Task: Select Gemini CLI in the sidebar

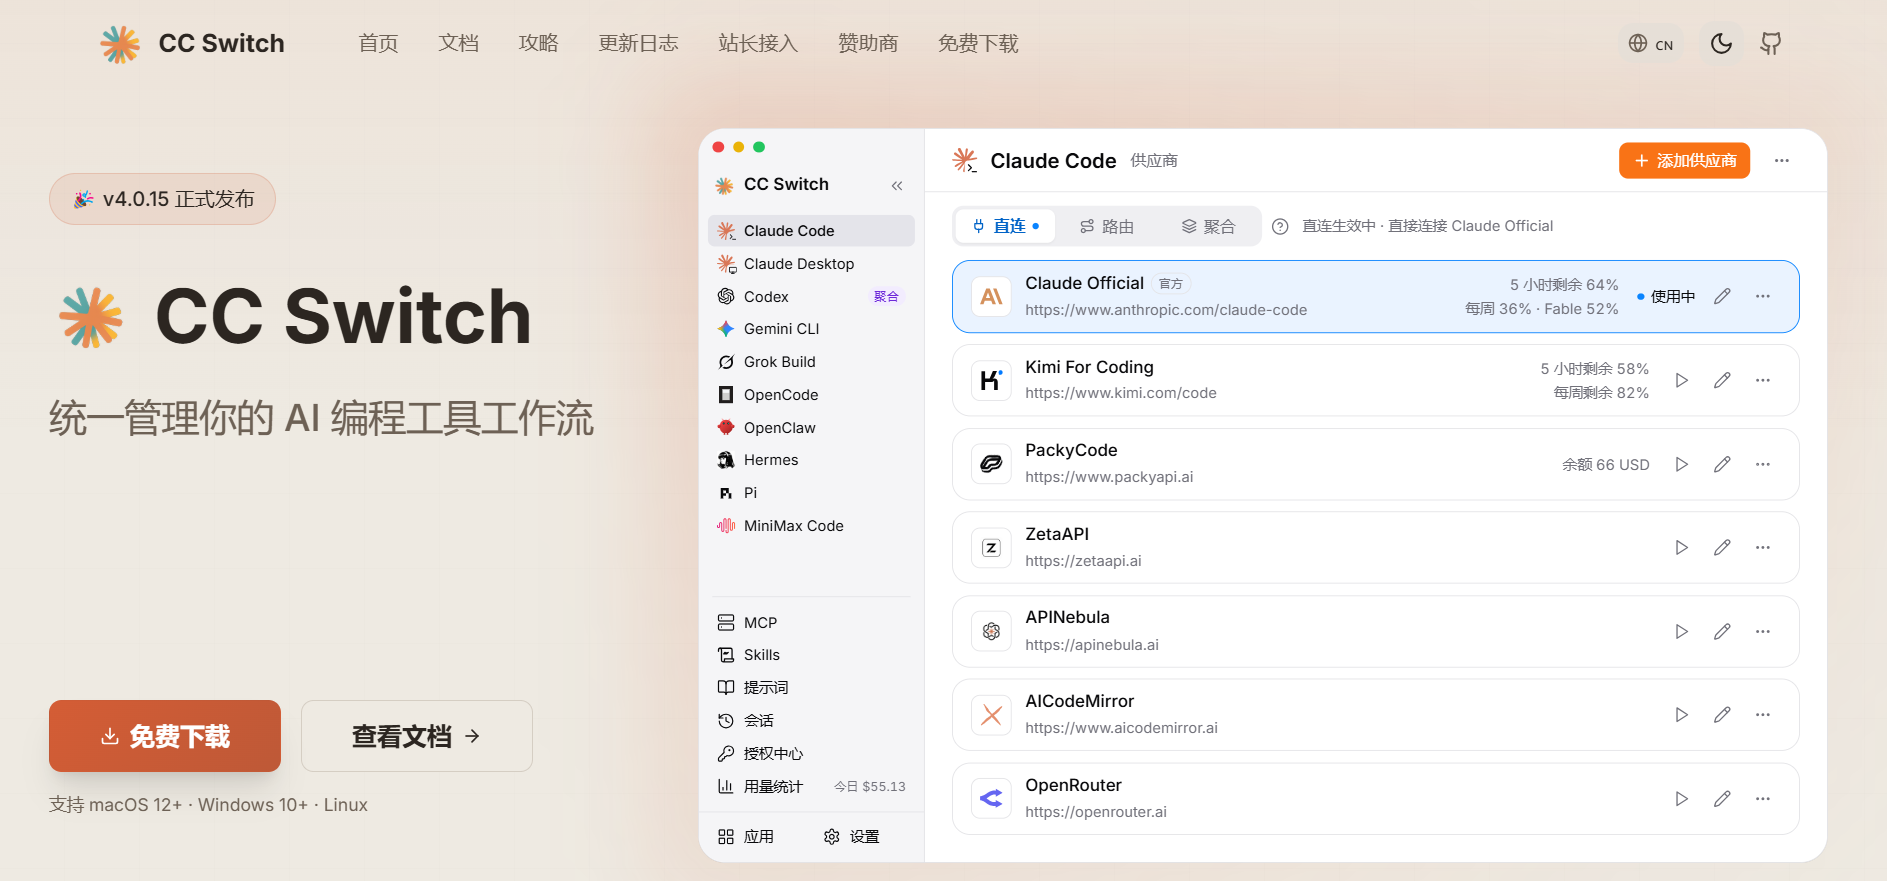Action: pyautogui.click(x=811, y=329)
